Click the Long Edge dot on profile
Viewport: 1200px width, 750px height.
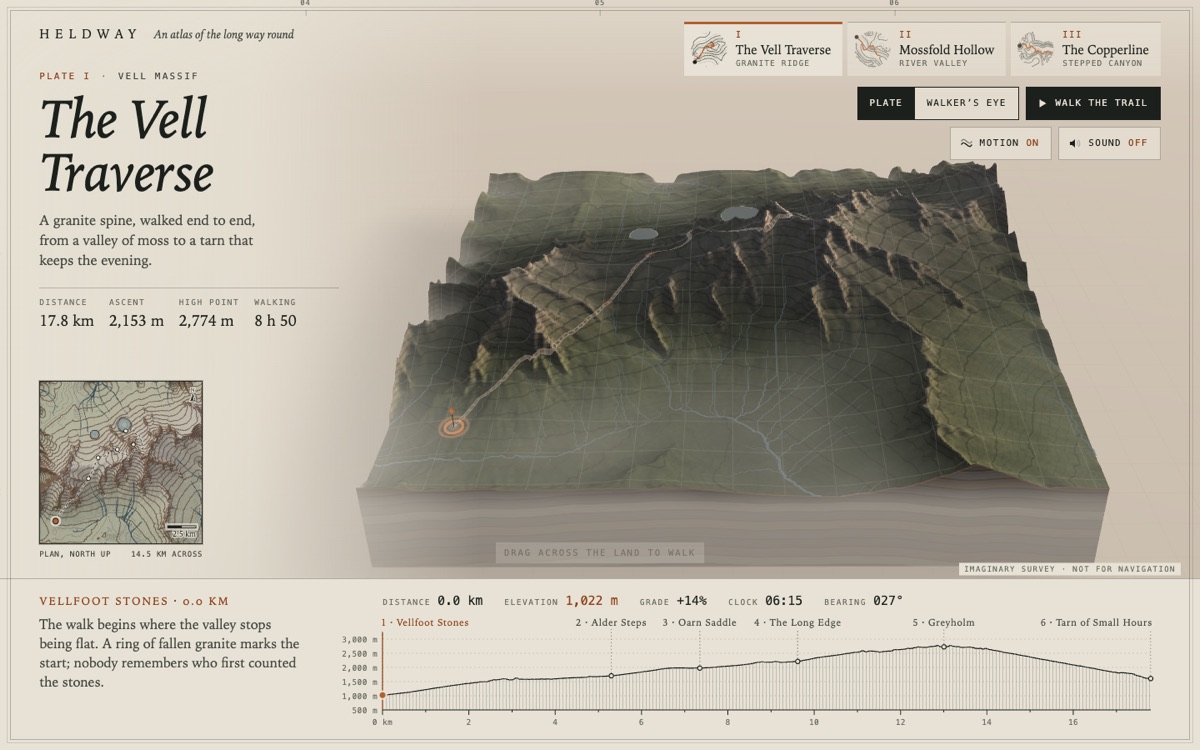(797, 661)
